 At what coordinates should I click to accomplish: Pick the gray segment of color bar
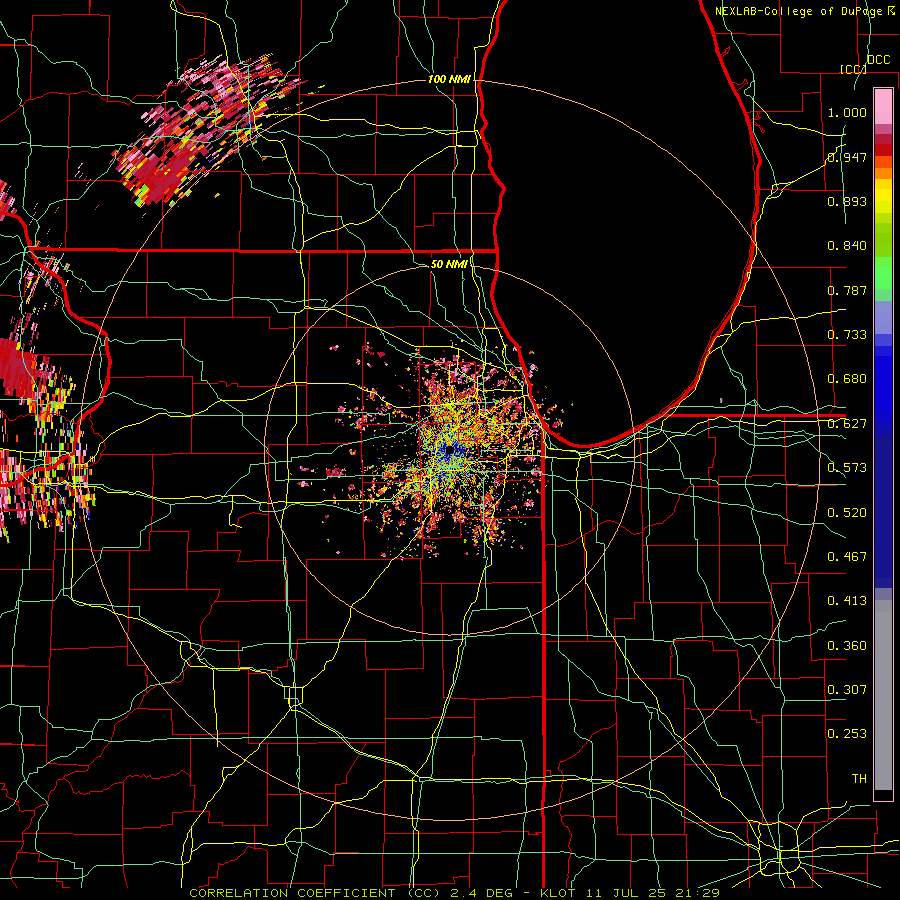point(883,695)
